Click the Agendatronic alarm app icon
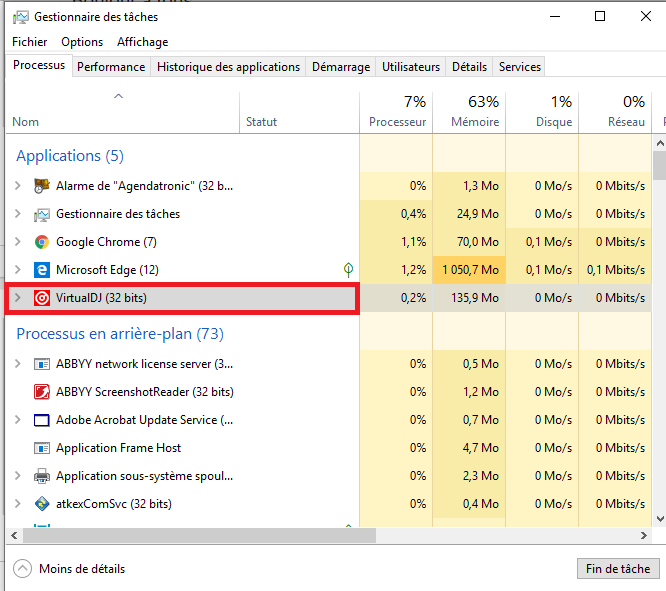The image size is (666, 591). tap(42, 186)
